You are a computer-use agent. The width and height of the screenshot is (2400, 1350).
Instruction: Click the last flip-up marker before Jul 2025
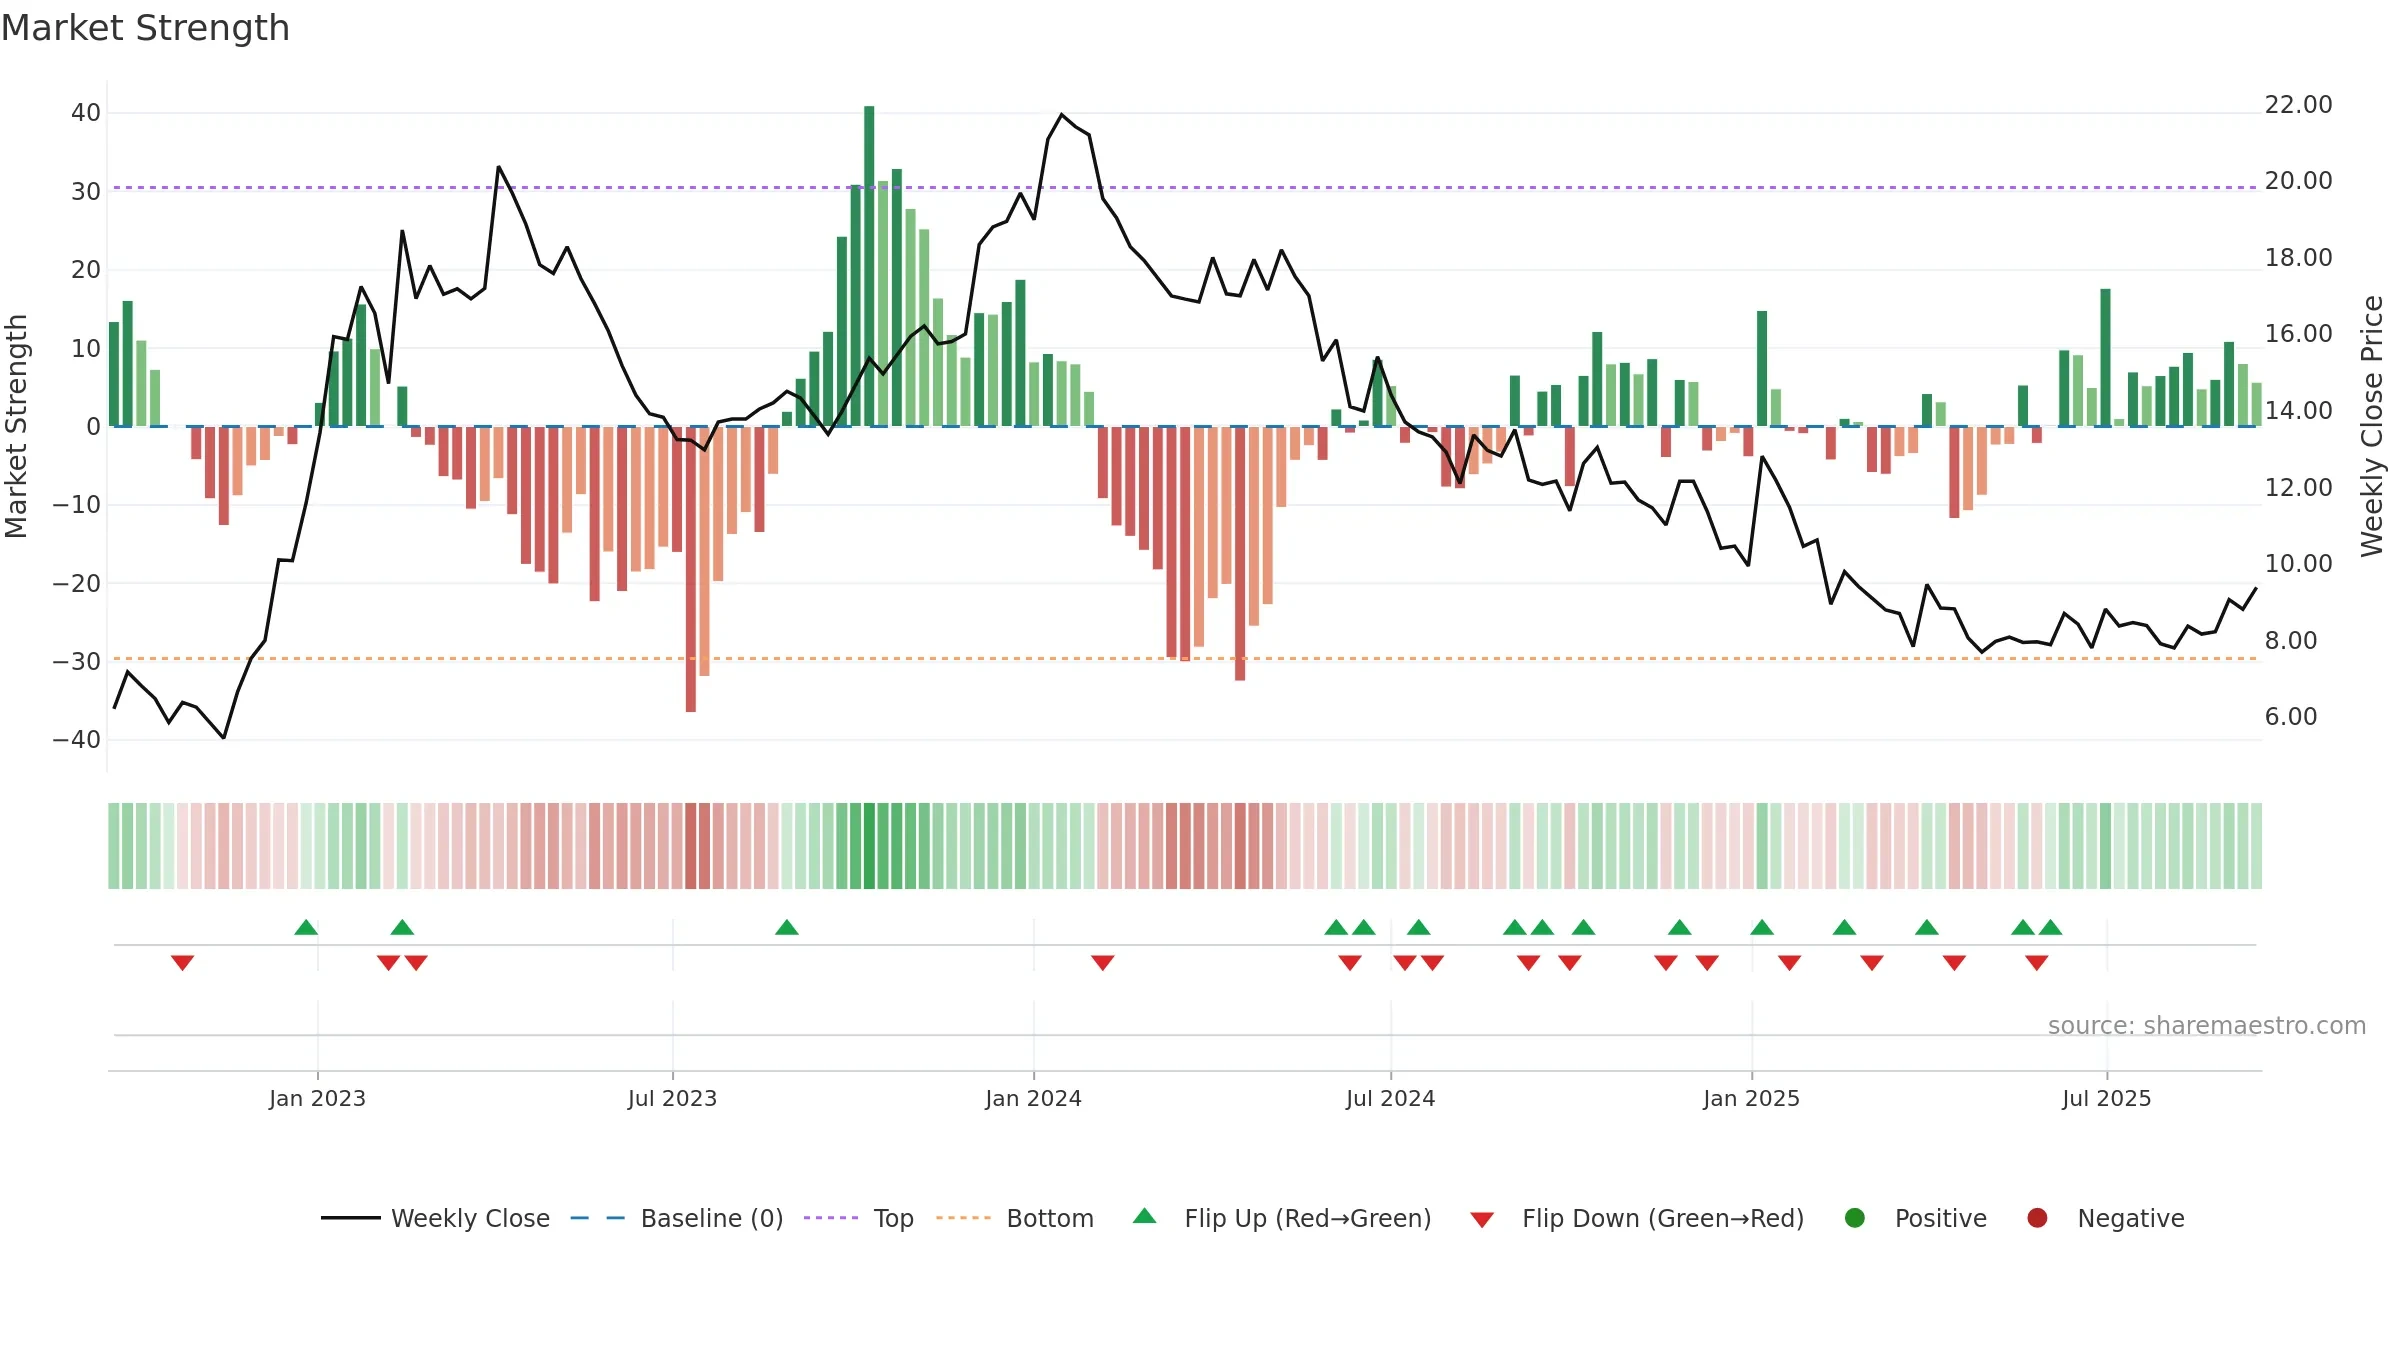click(x=2051, y=927)
